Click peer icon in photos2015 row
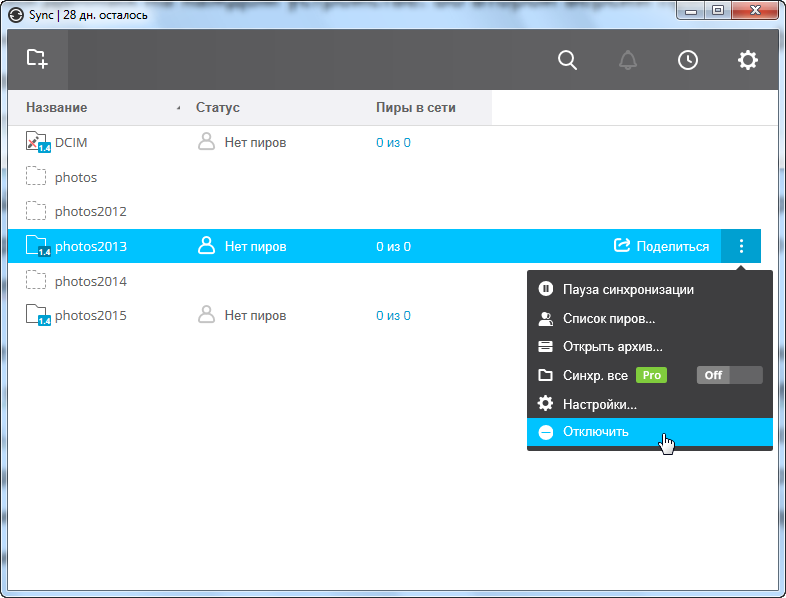 tap(206, 315)
